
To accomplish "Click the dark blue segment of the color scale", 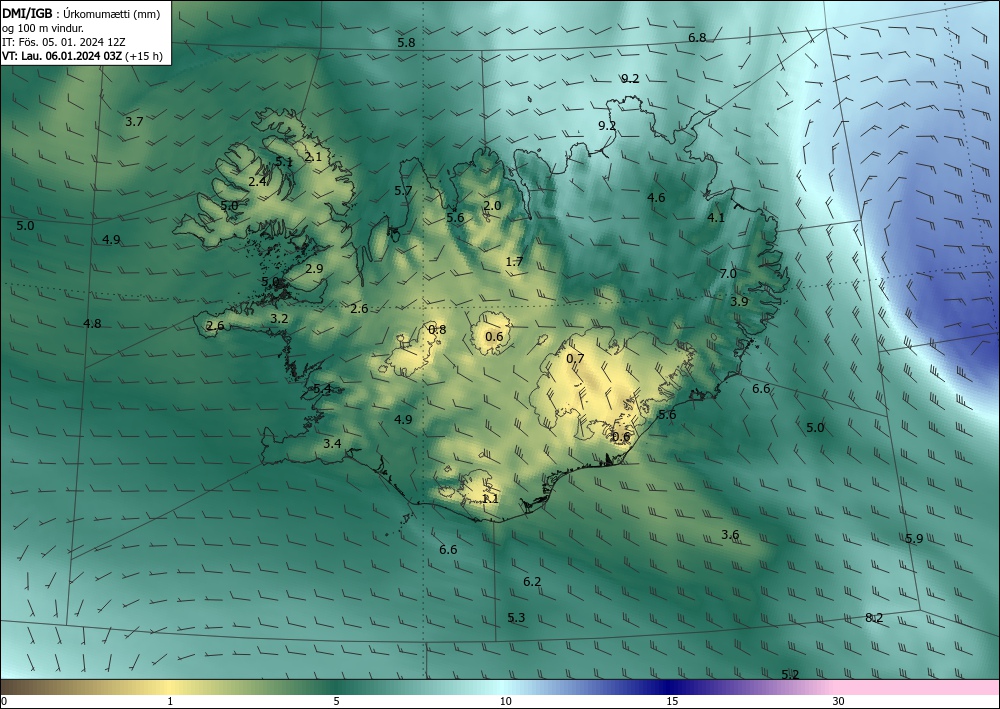I will 670,687.
